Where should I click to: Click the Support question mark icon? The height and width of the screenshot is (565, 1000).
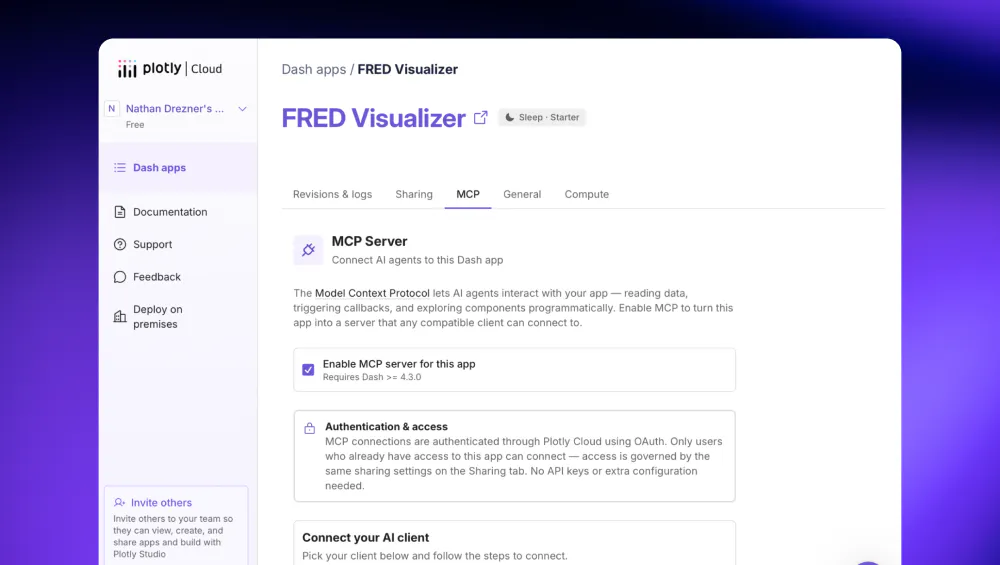(x=120, y=244)
